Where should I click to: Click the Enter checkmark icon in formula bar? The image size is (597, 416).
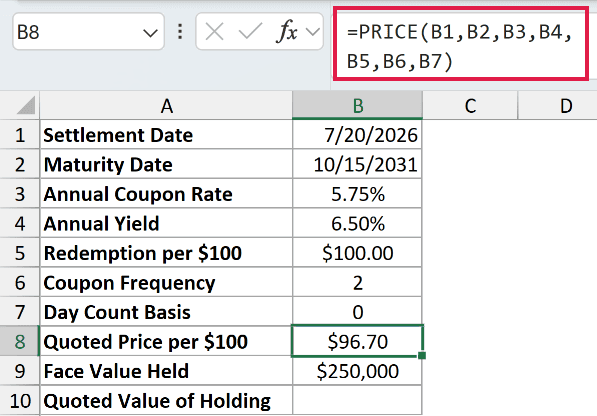250,31
